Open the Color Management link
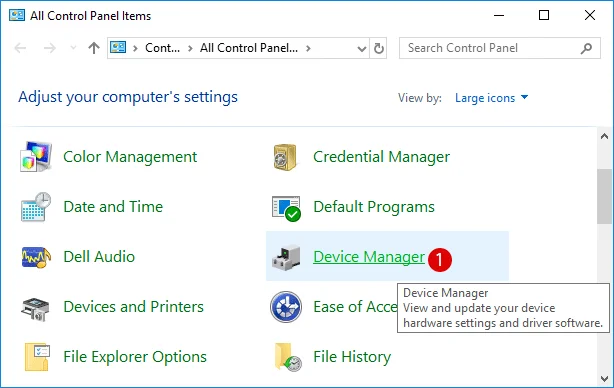The image size is (614, 388). click(130, 157)
